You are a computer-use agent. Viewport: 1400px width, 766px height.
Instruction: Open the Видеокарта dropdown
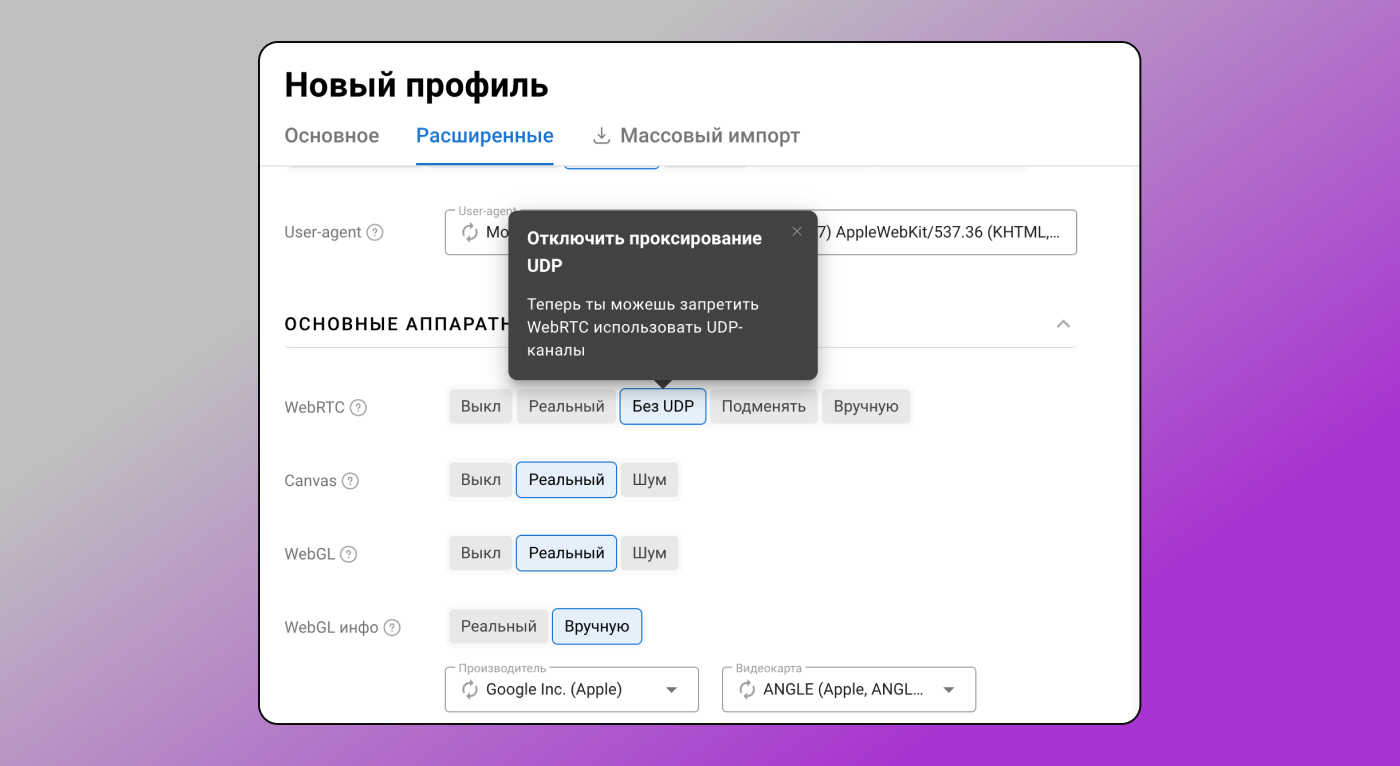pos(948,689)
